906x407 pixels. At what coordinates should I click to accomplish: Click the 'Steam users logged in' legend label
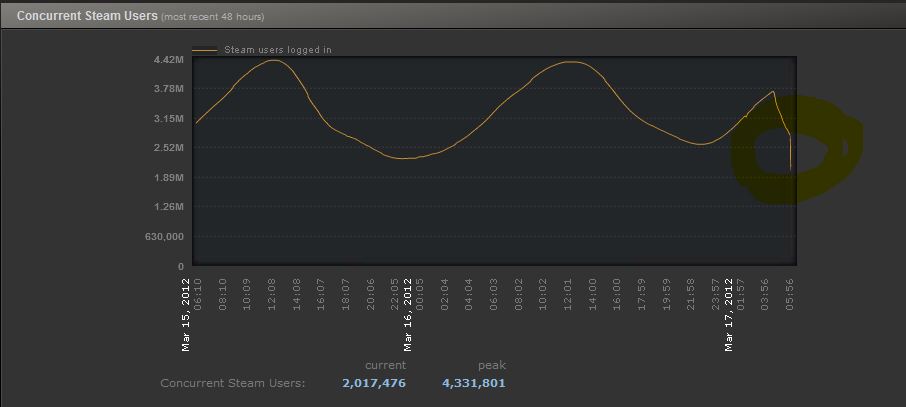(x=278, y=50)
